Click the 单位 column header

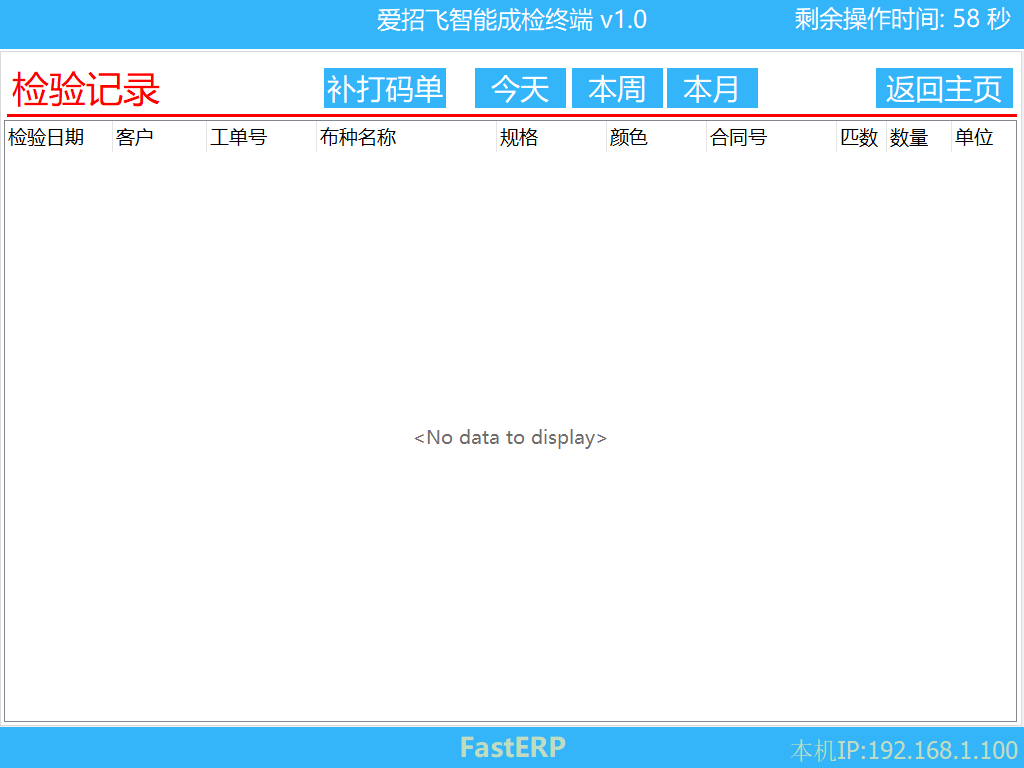(x=984, y=137)
